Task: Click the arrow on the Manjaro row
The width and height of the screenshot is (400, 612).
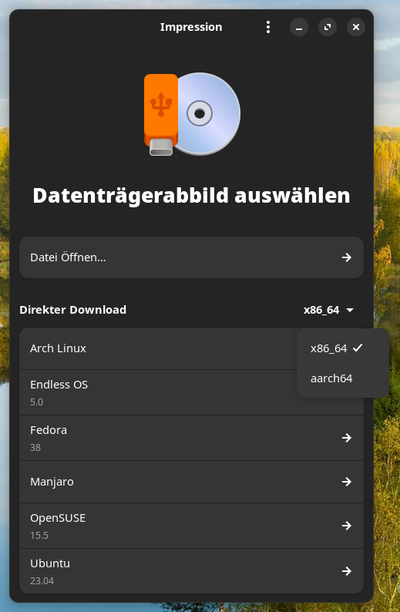Action: click(x=347, y=482)
